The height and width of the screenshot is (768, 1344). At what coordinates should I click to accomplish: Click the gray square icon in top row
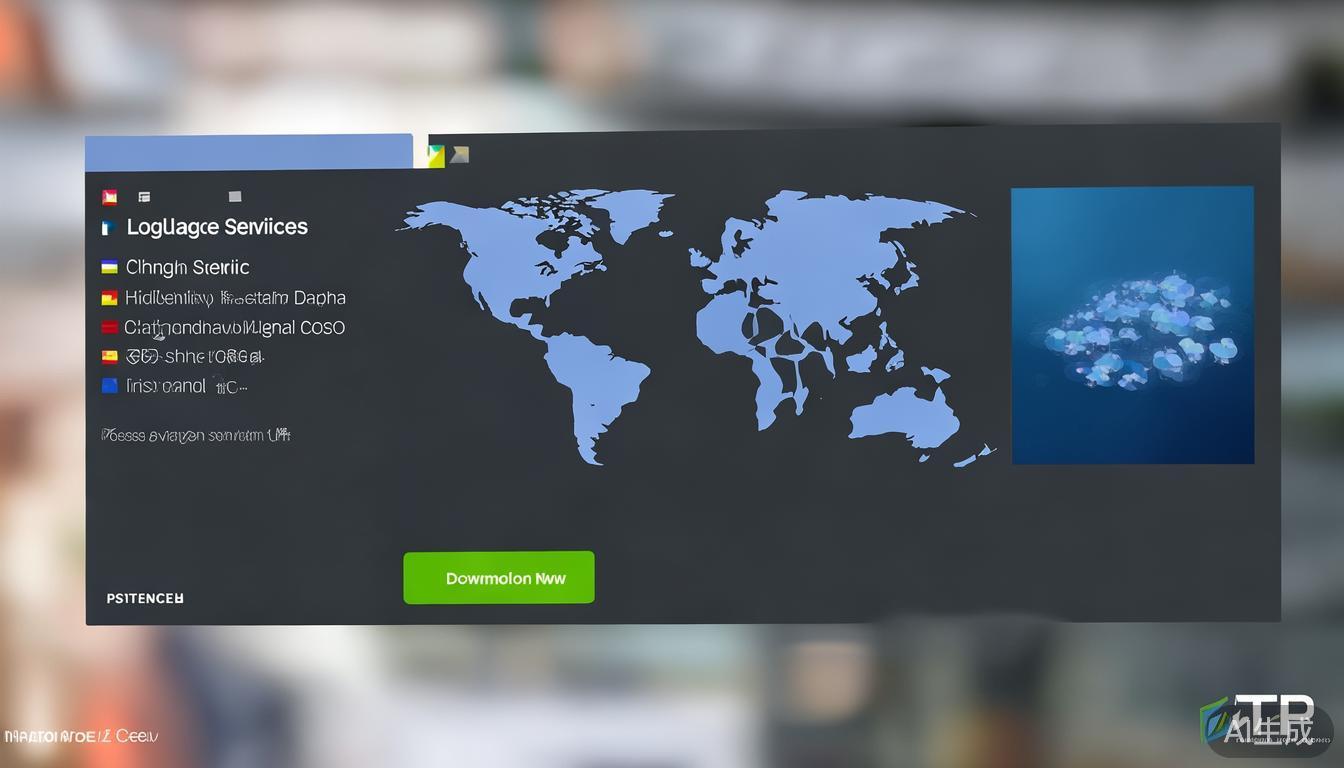235,197
